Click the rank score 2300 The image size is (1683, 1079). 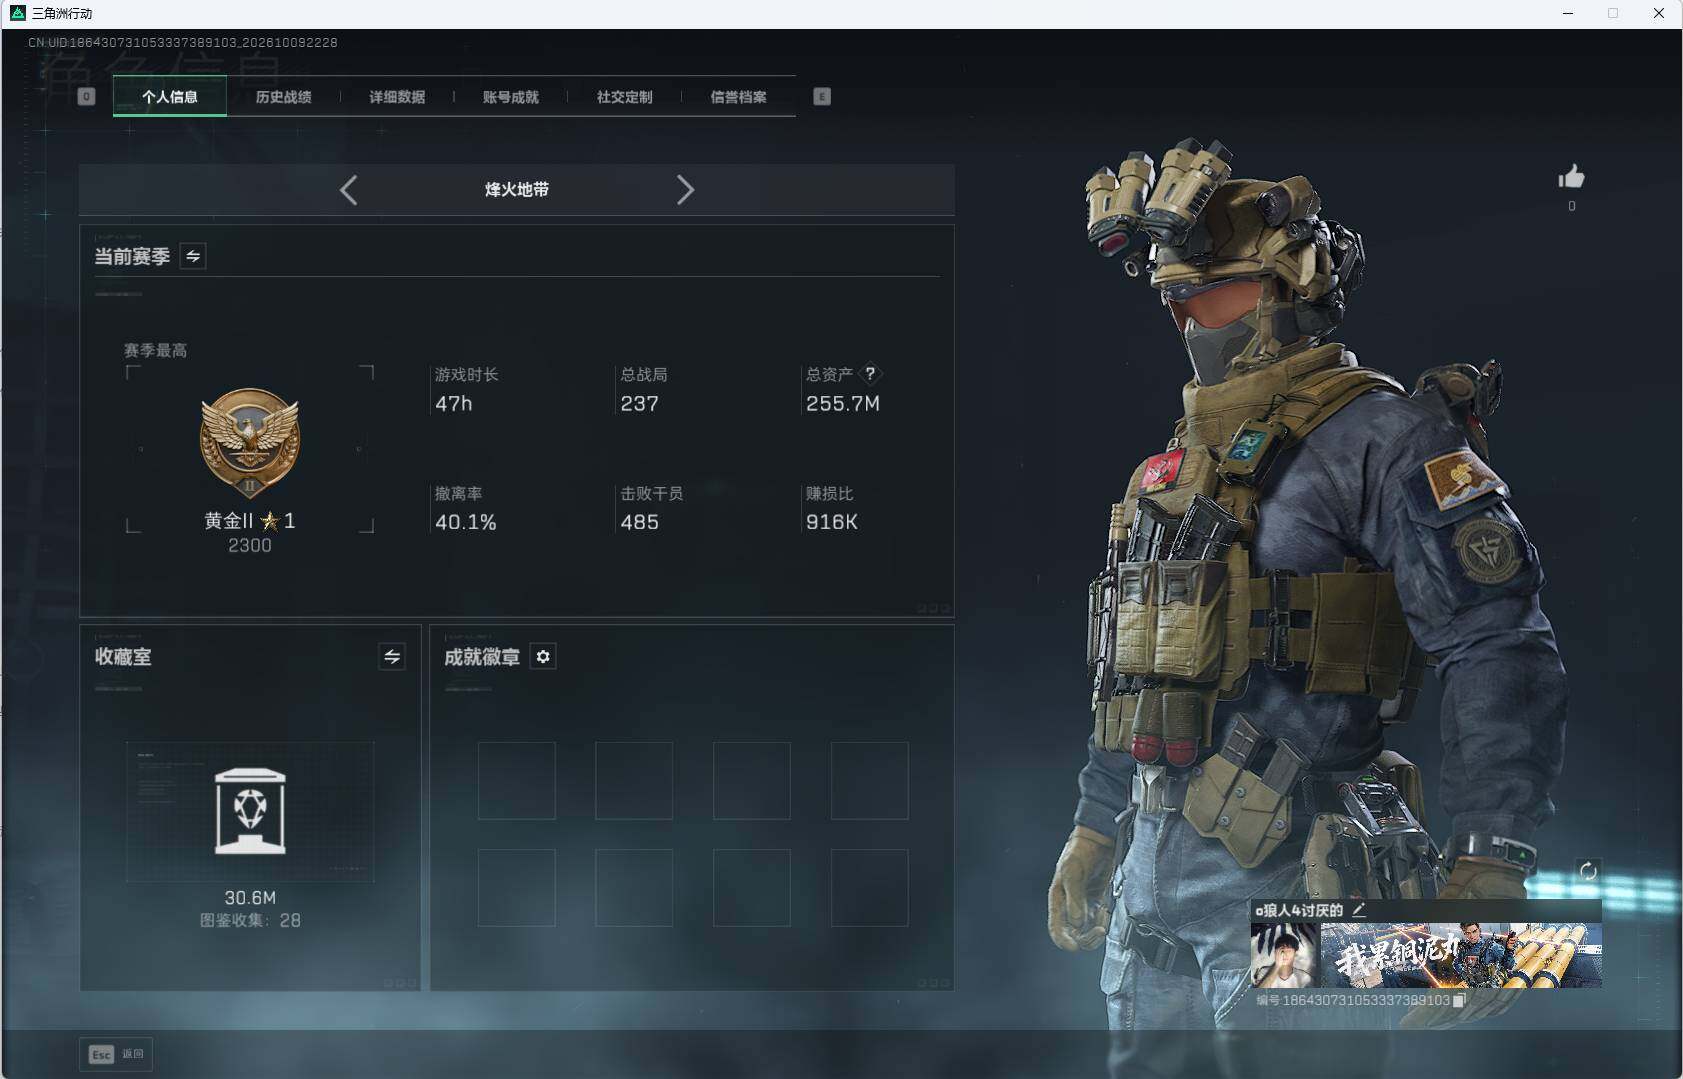[250, 546]
